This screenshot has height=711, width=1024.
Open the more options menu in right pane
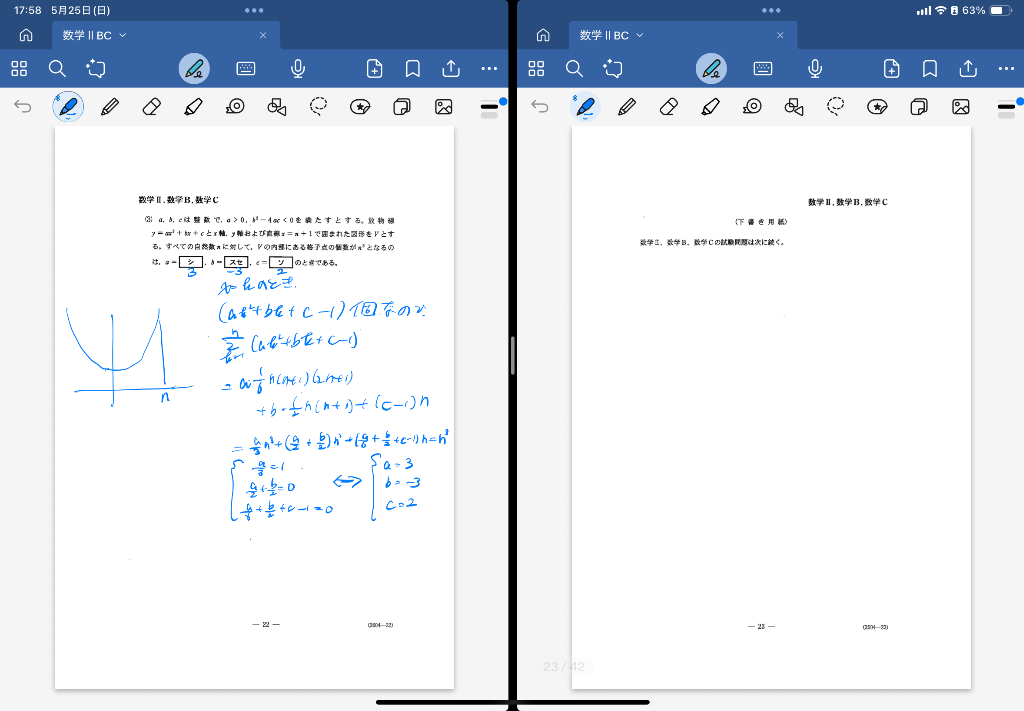click(1006, 68)
